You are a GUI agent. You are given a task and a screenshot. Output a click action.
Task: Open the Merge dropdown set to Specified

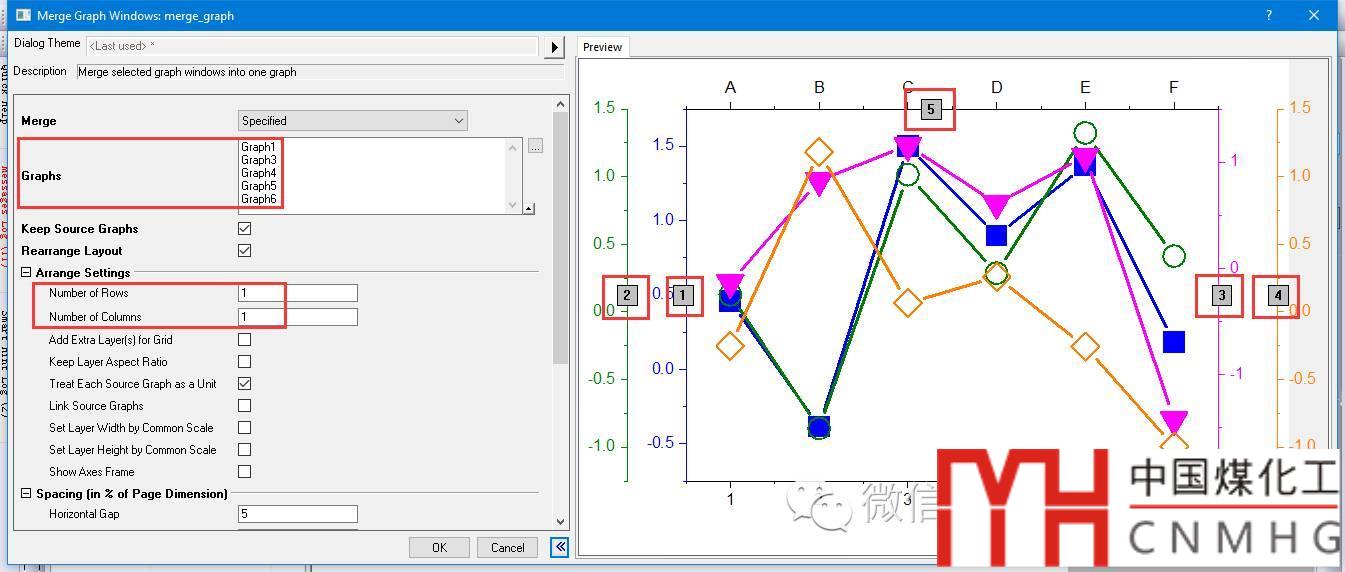[x=352, y=121]
